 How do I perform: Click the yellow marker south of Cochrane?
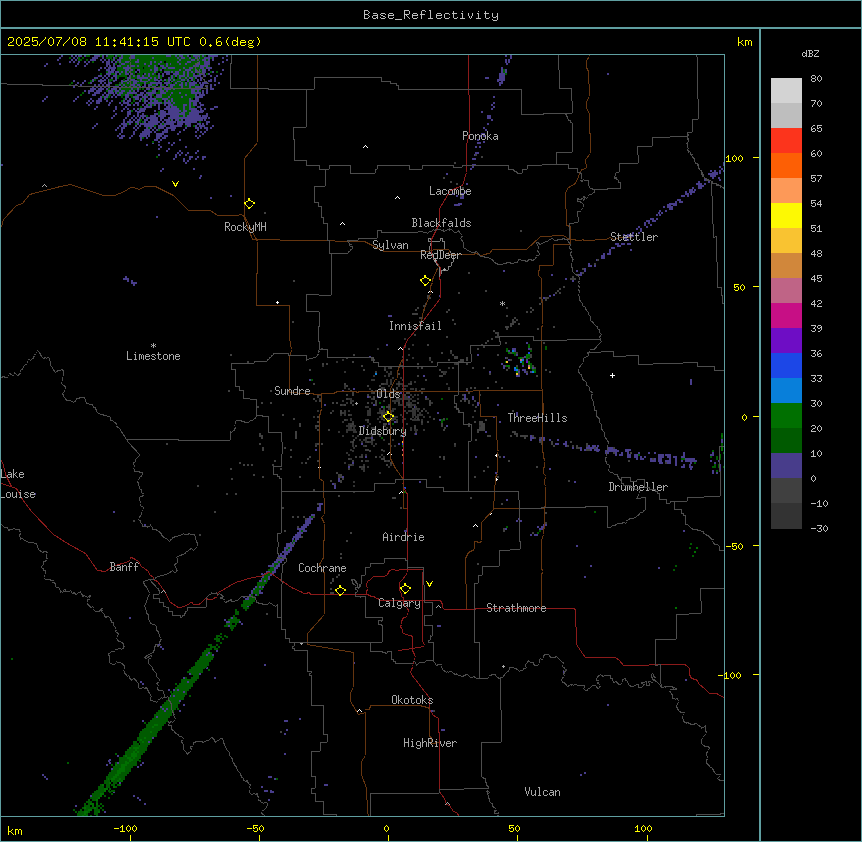tap(340, 590)
